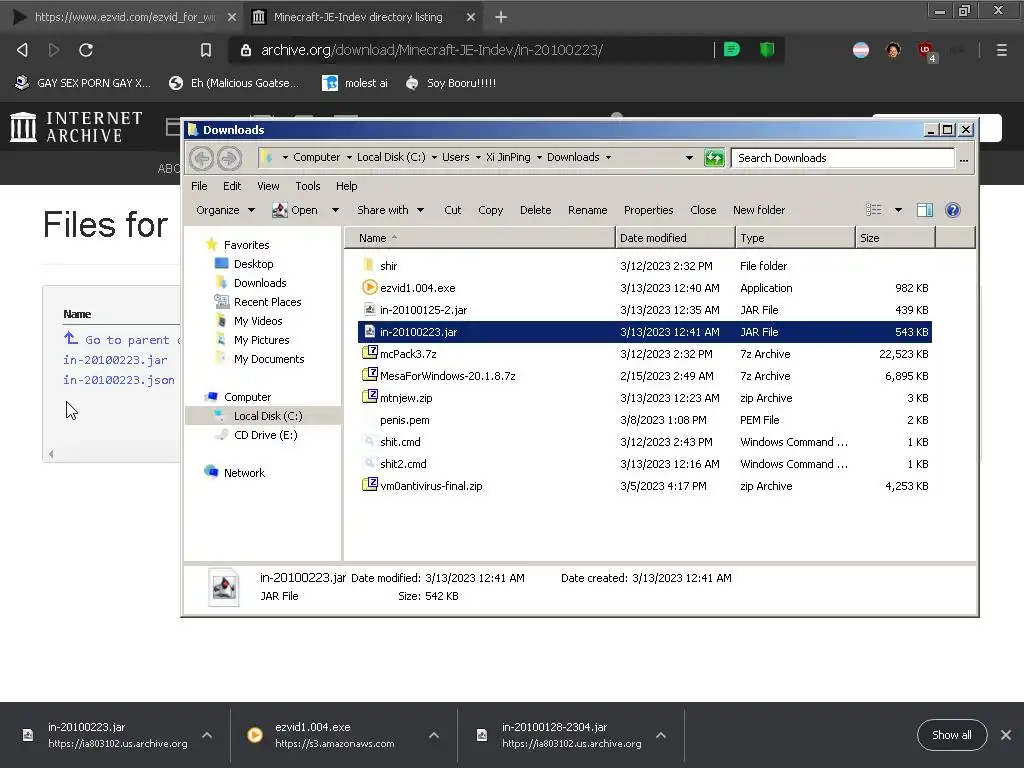Open the green shield extension icon
Viewport: 1024px width, 768px height.
coord(767,50)
